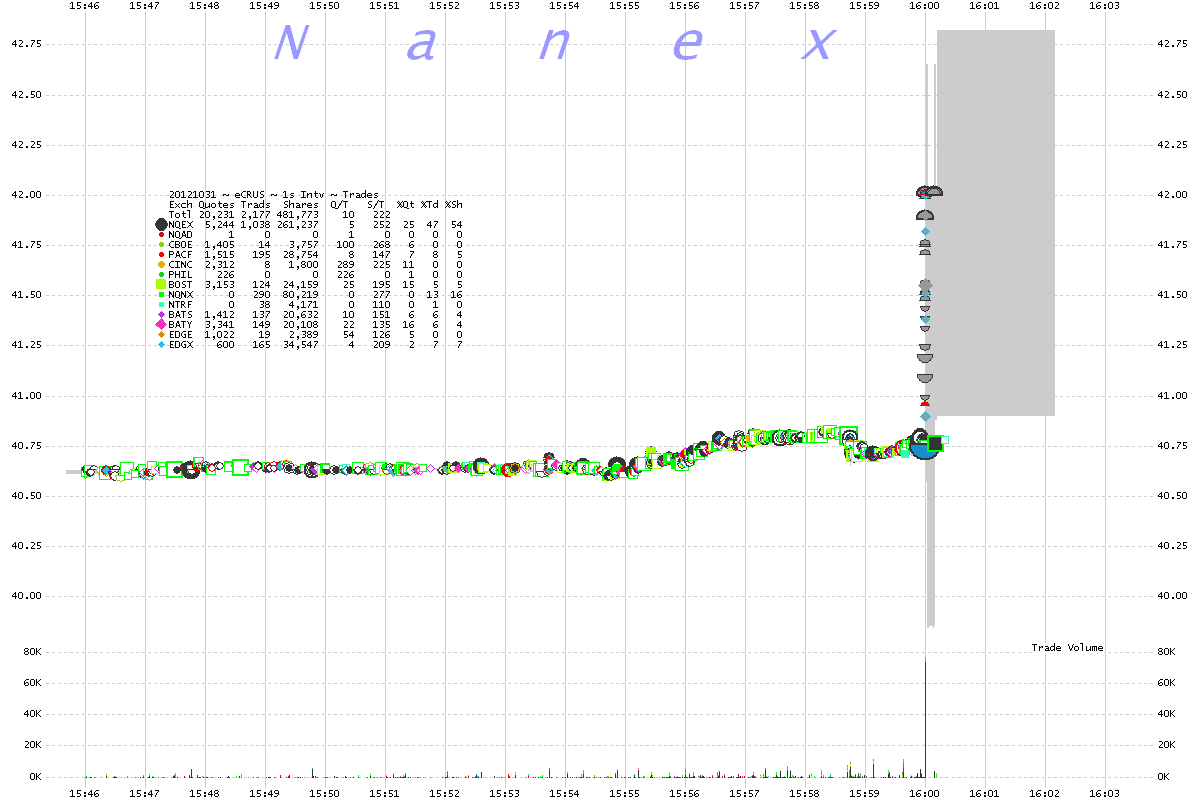Click the NQAD small red dot marker
Viewport: 1200px width, 800px height.
[x=161, y=234]
